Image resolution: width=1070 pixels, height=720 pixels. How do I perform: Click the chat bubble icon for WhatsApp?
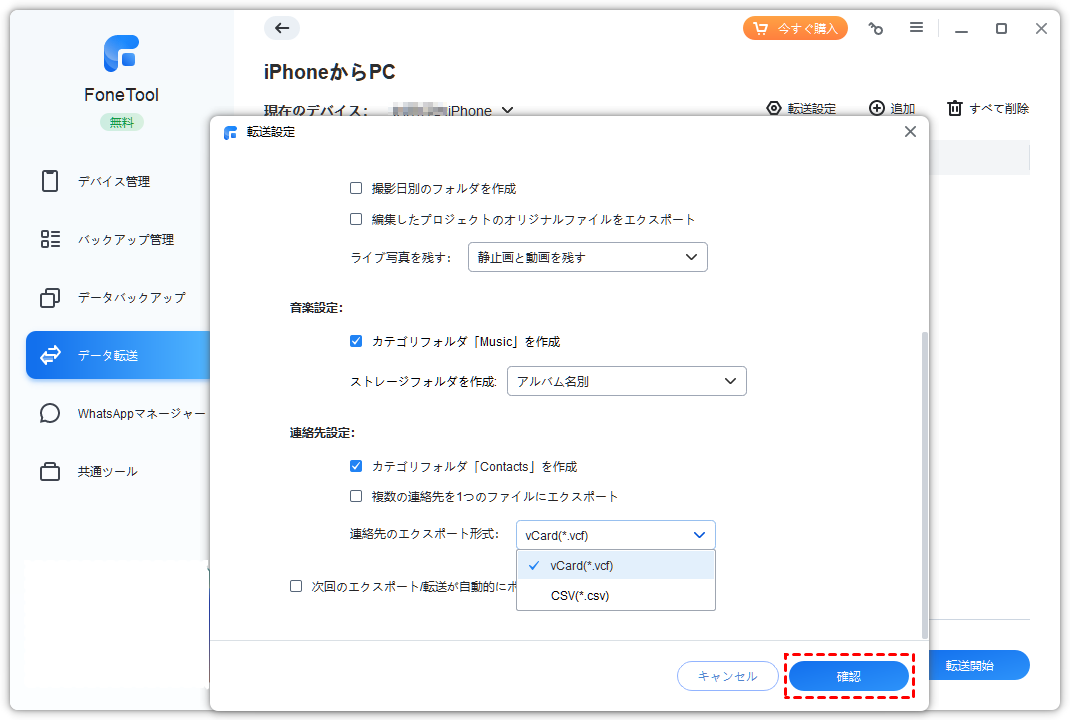click(x=50, y=414)
